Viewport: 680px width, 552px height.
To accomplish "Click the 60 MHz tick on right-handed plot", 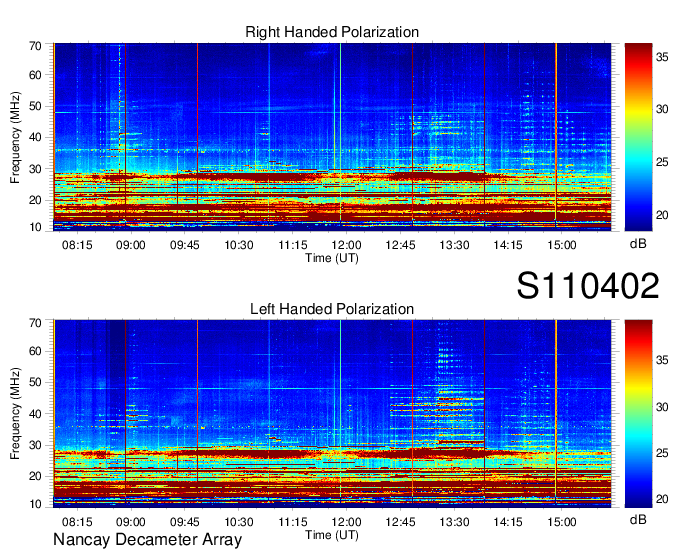I will [35, 75].
